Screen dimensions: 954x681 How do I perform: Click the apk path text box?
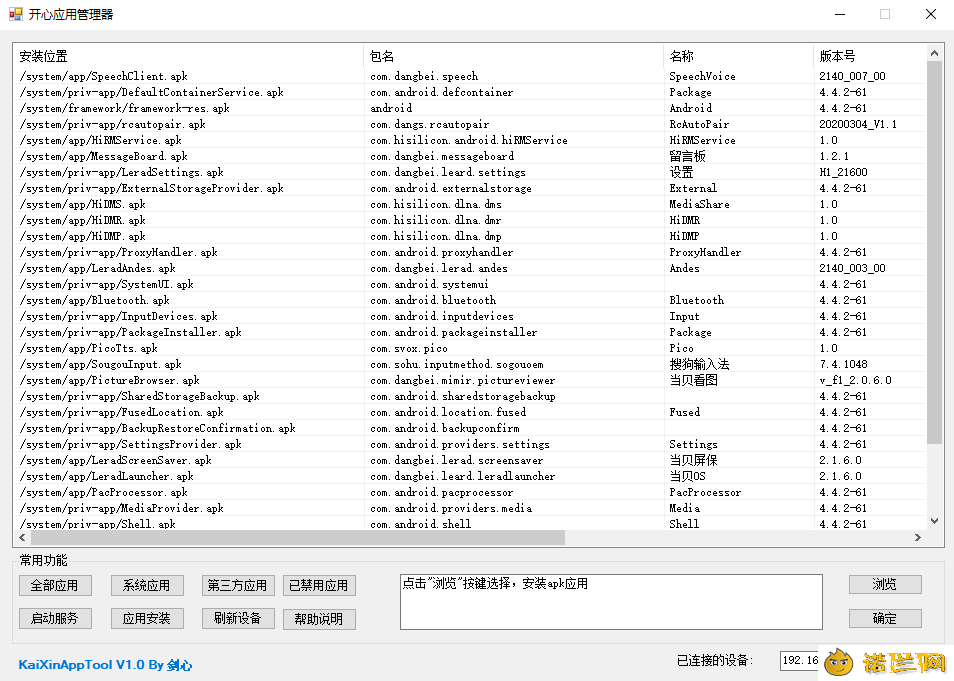point(611,602)
